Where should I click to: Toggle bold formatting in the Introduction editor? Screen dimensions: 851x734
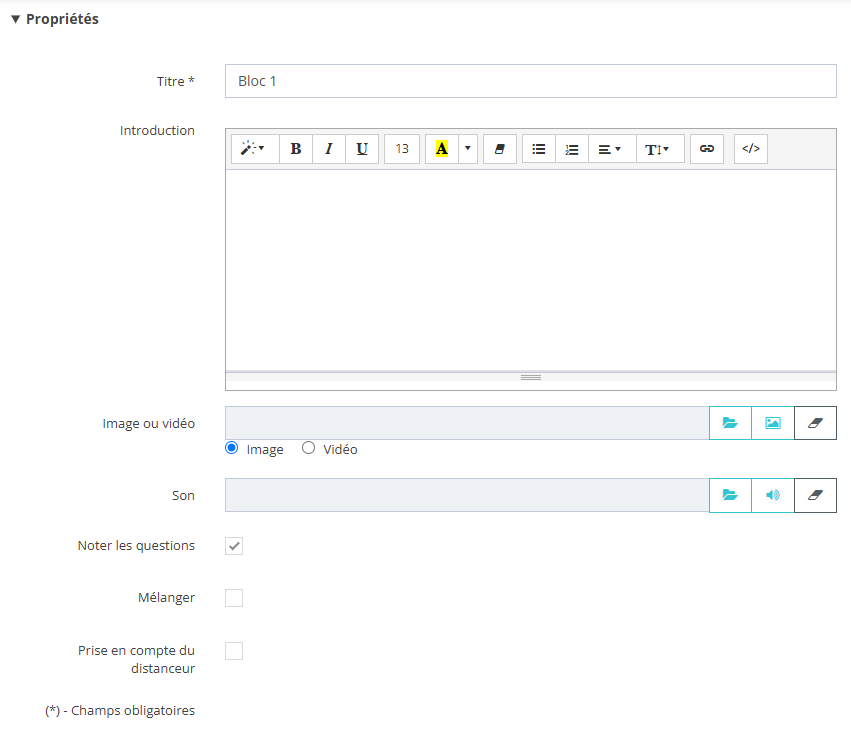tap(296, 149)
